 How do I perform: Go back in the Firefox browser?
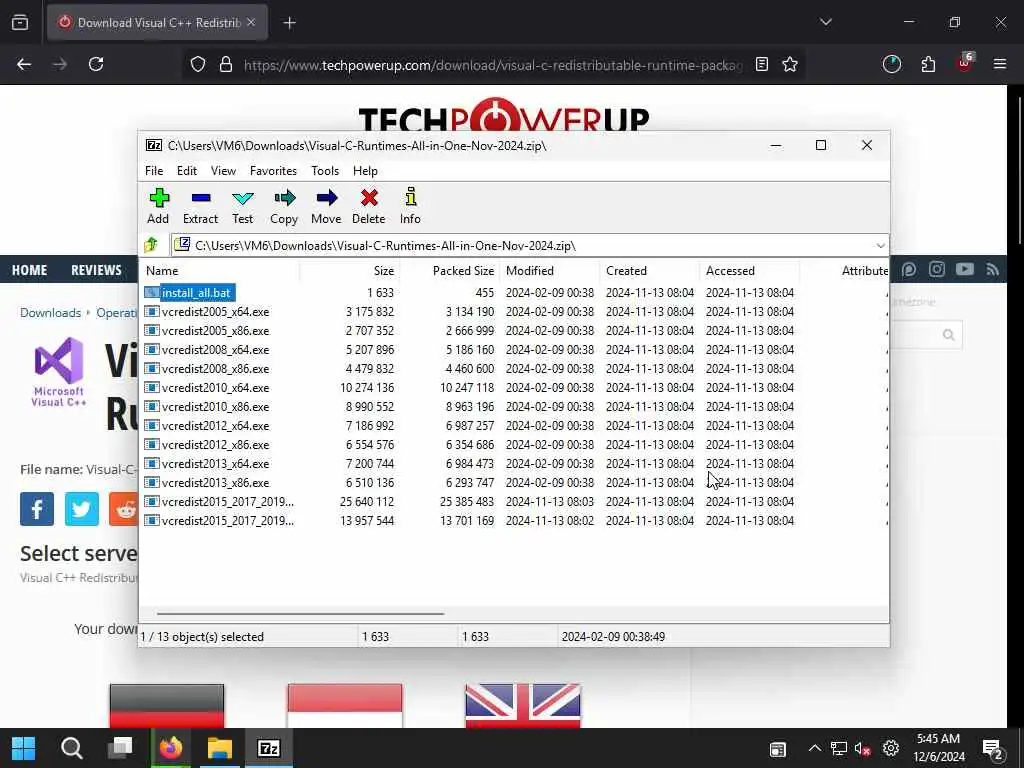click(x=24, y=64)
